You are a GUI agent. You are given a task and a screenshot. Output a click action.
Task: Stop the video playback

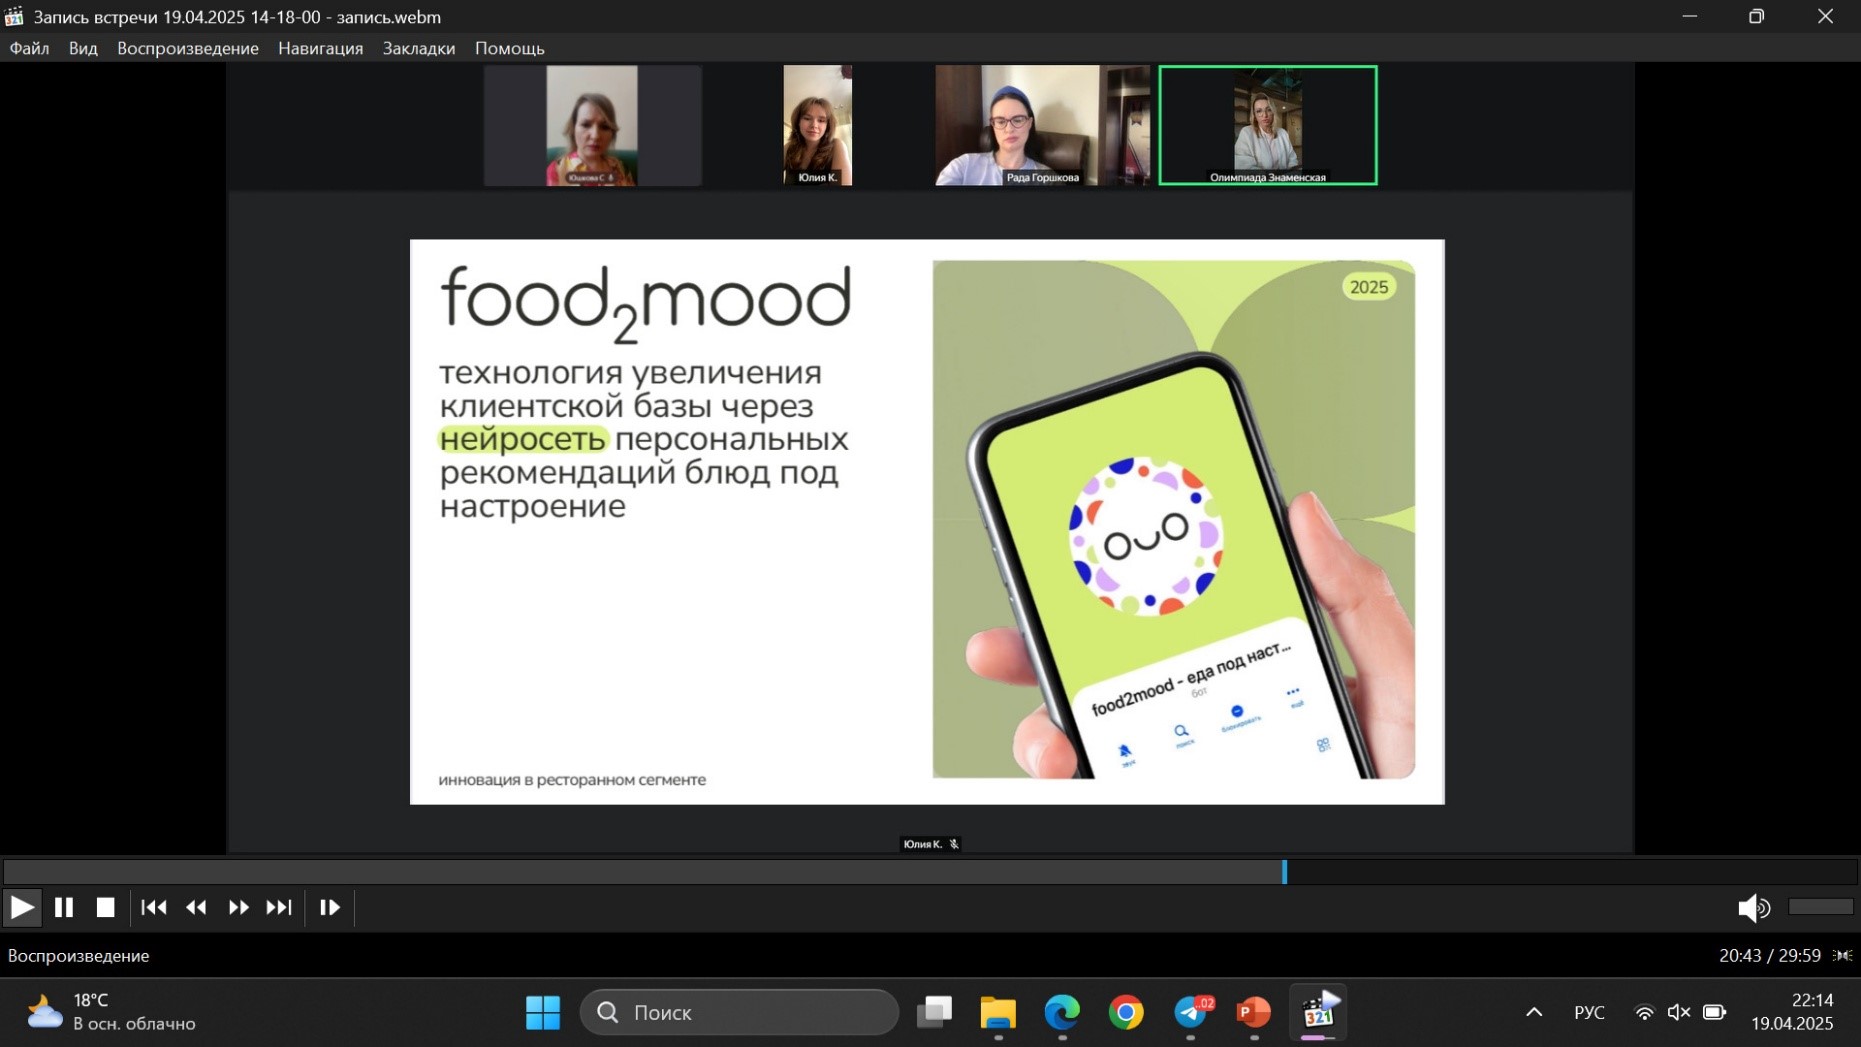[x=105, y=908]
